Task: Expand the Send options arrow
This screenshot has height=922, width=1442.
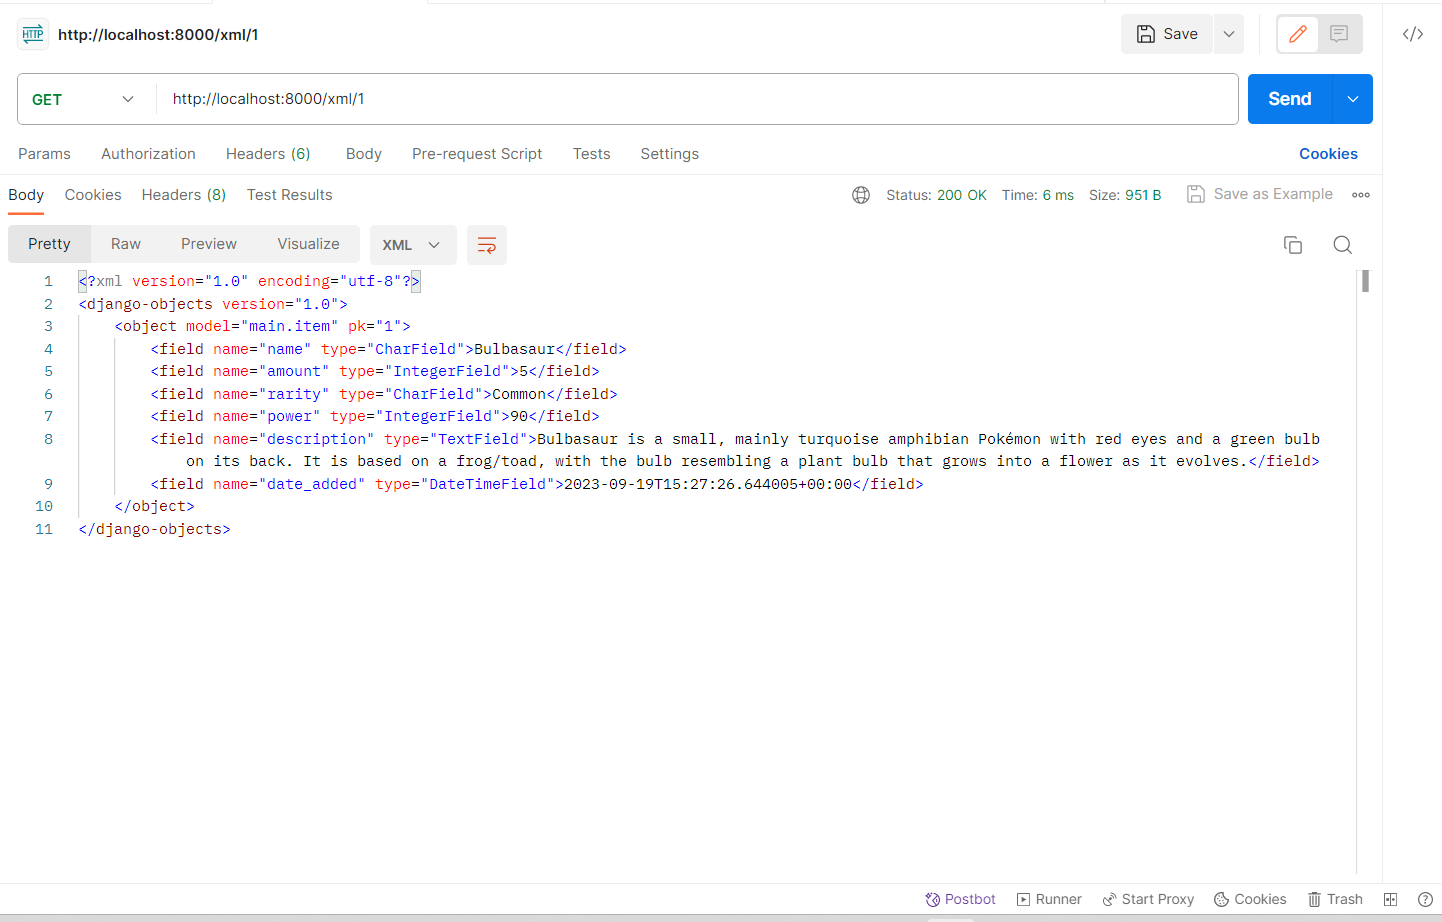Action: pyautogui.click(x=1353, y=99)
